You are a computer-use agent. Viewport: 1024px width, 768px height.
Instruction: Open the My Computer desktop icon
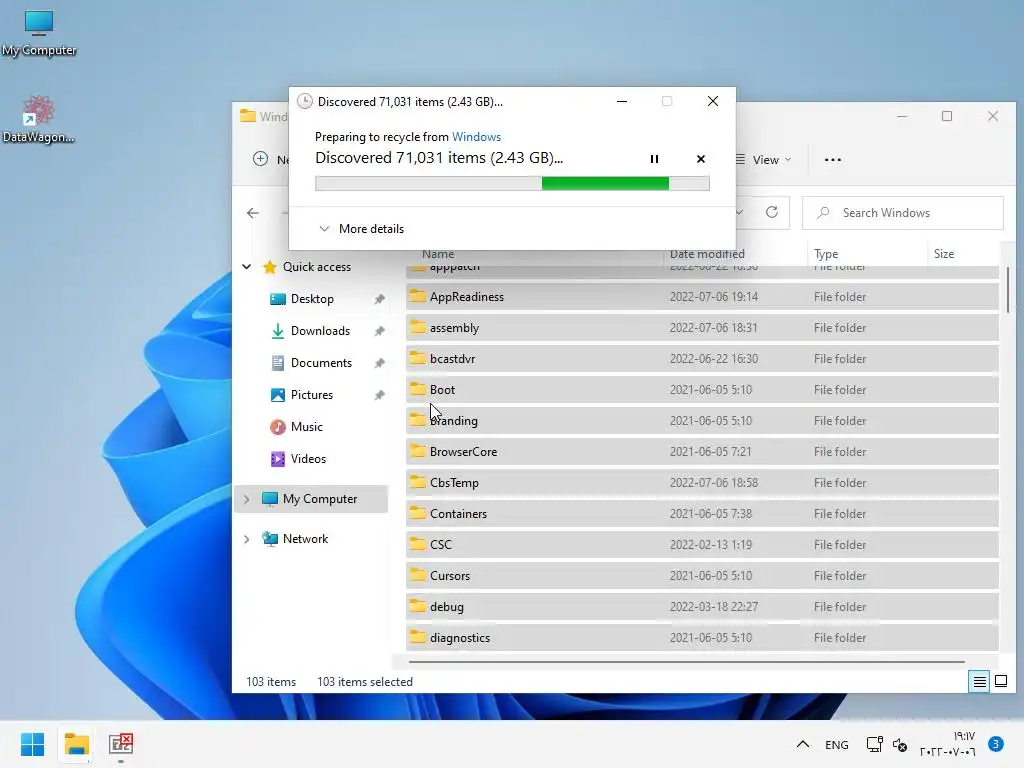[x=39, y=33]
